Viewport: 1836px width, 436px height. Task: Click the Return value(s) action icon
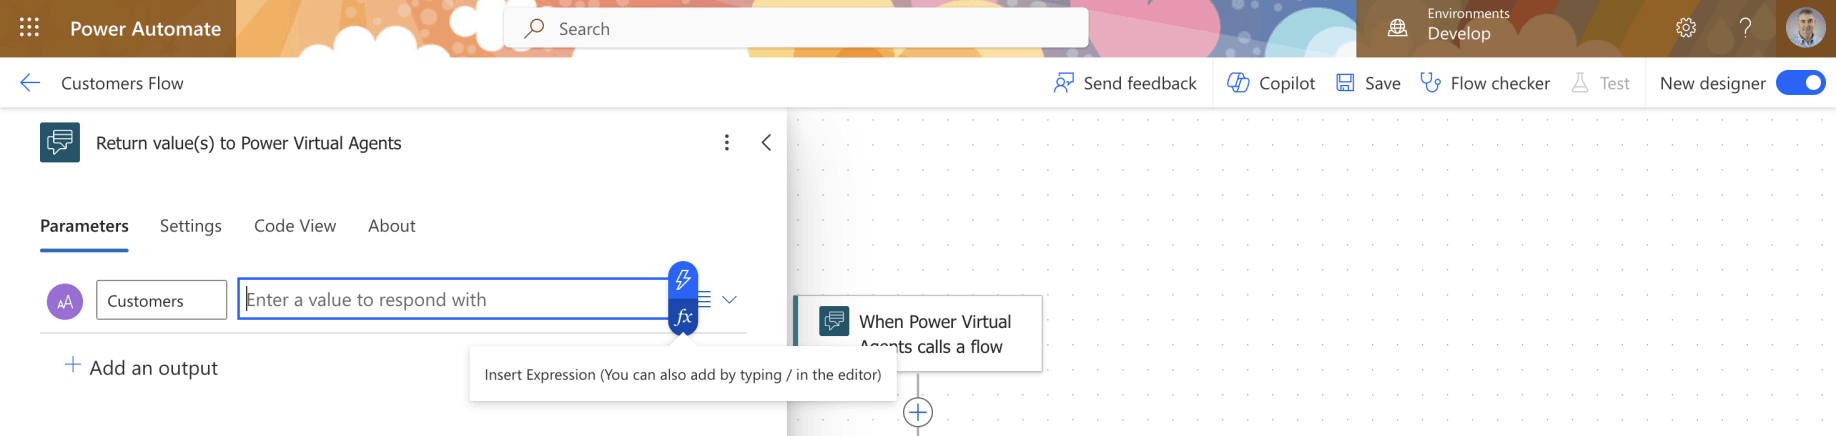pos(60,142)
